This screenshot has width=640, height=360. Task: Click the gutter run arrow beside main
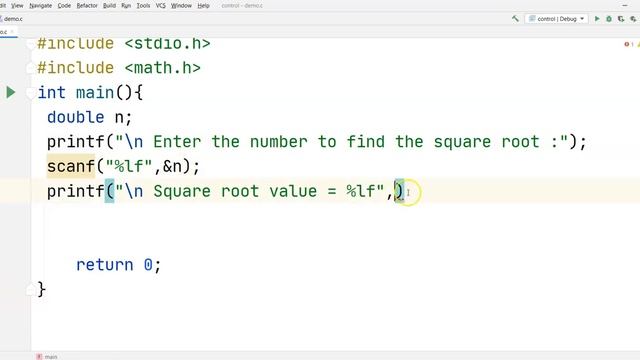pyautogui.click(x=11, y=92)
